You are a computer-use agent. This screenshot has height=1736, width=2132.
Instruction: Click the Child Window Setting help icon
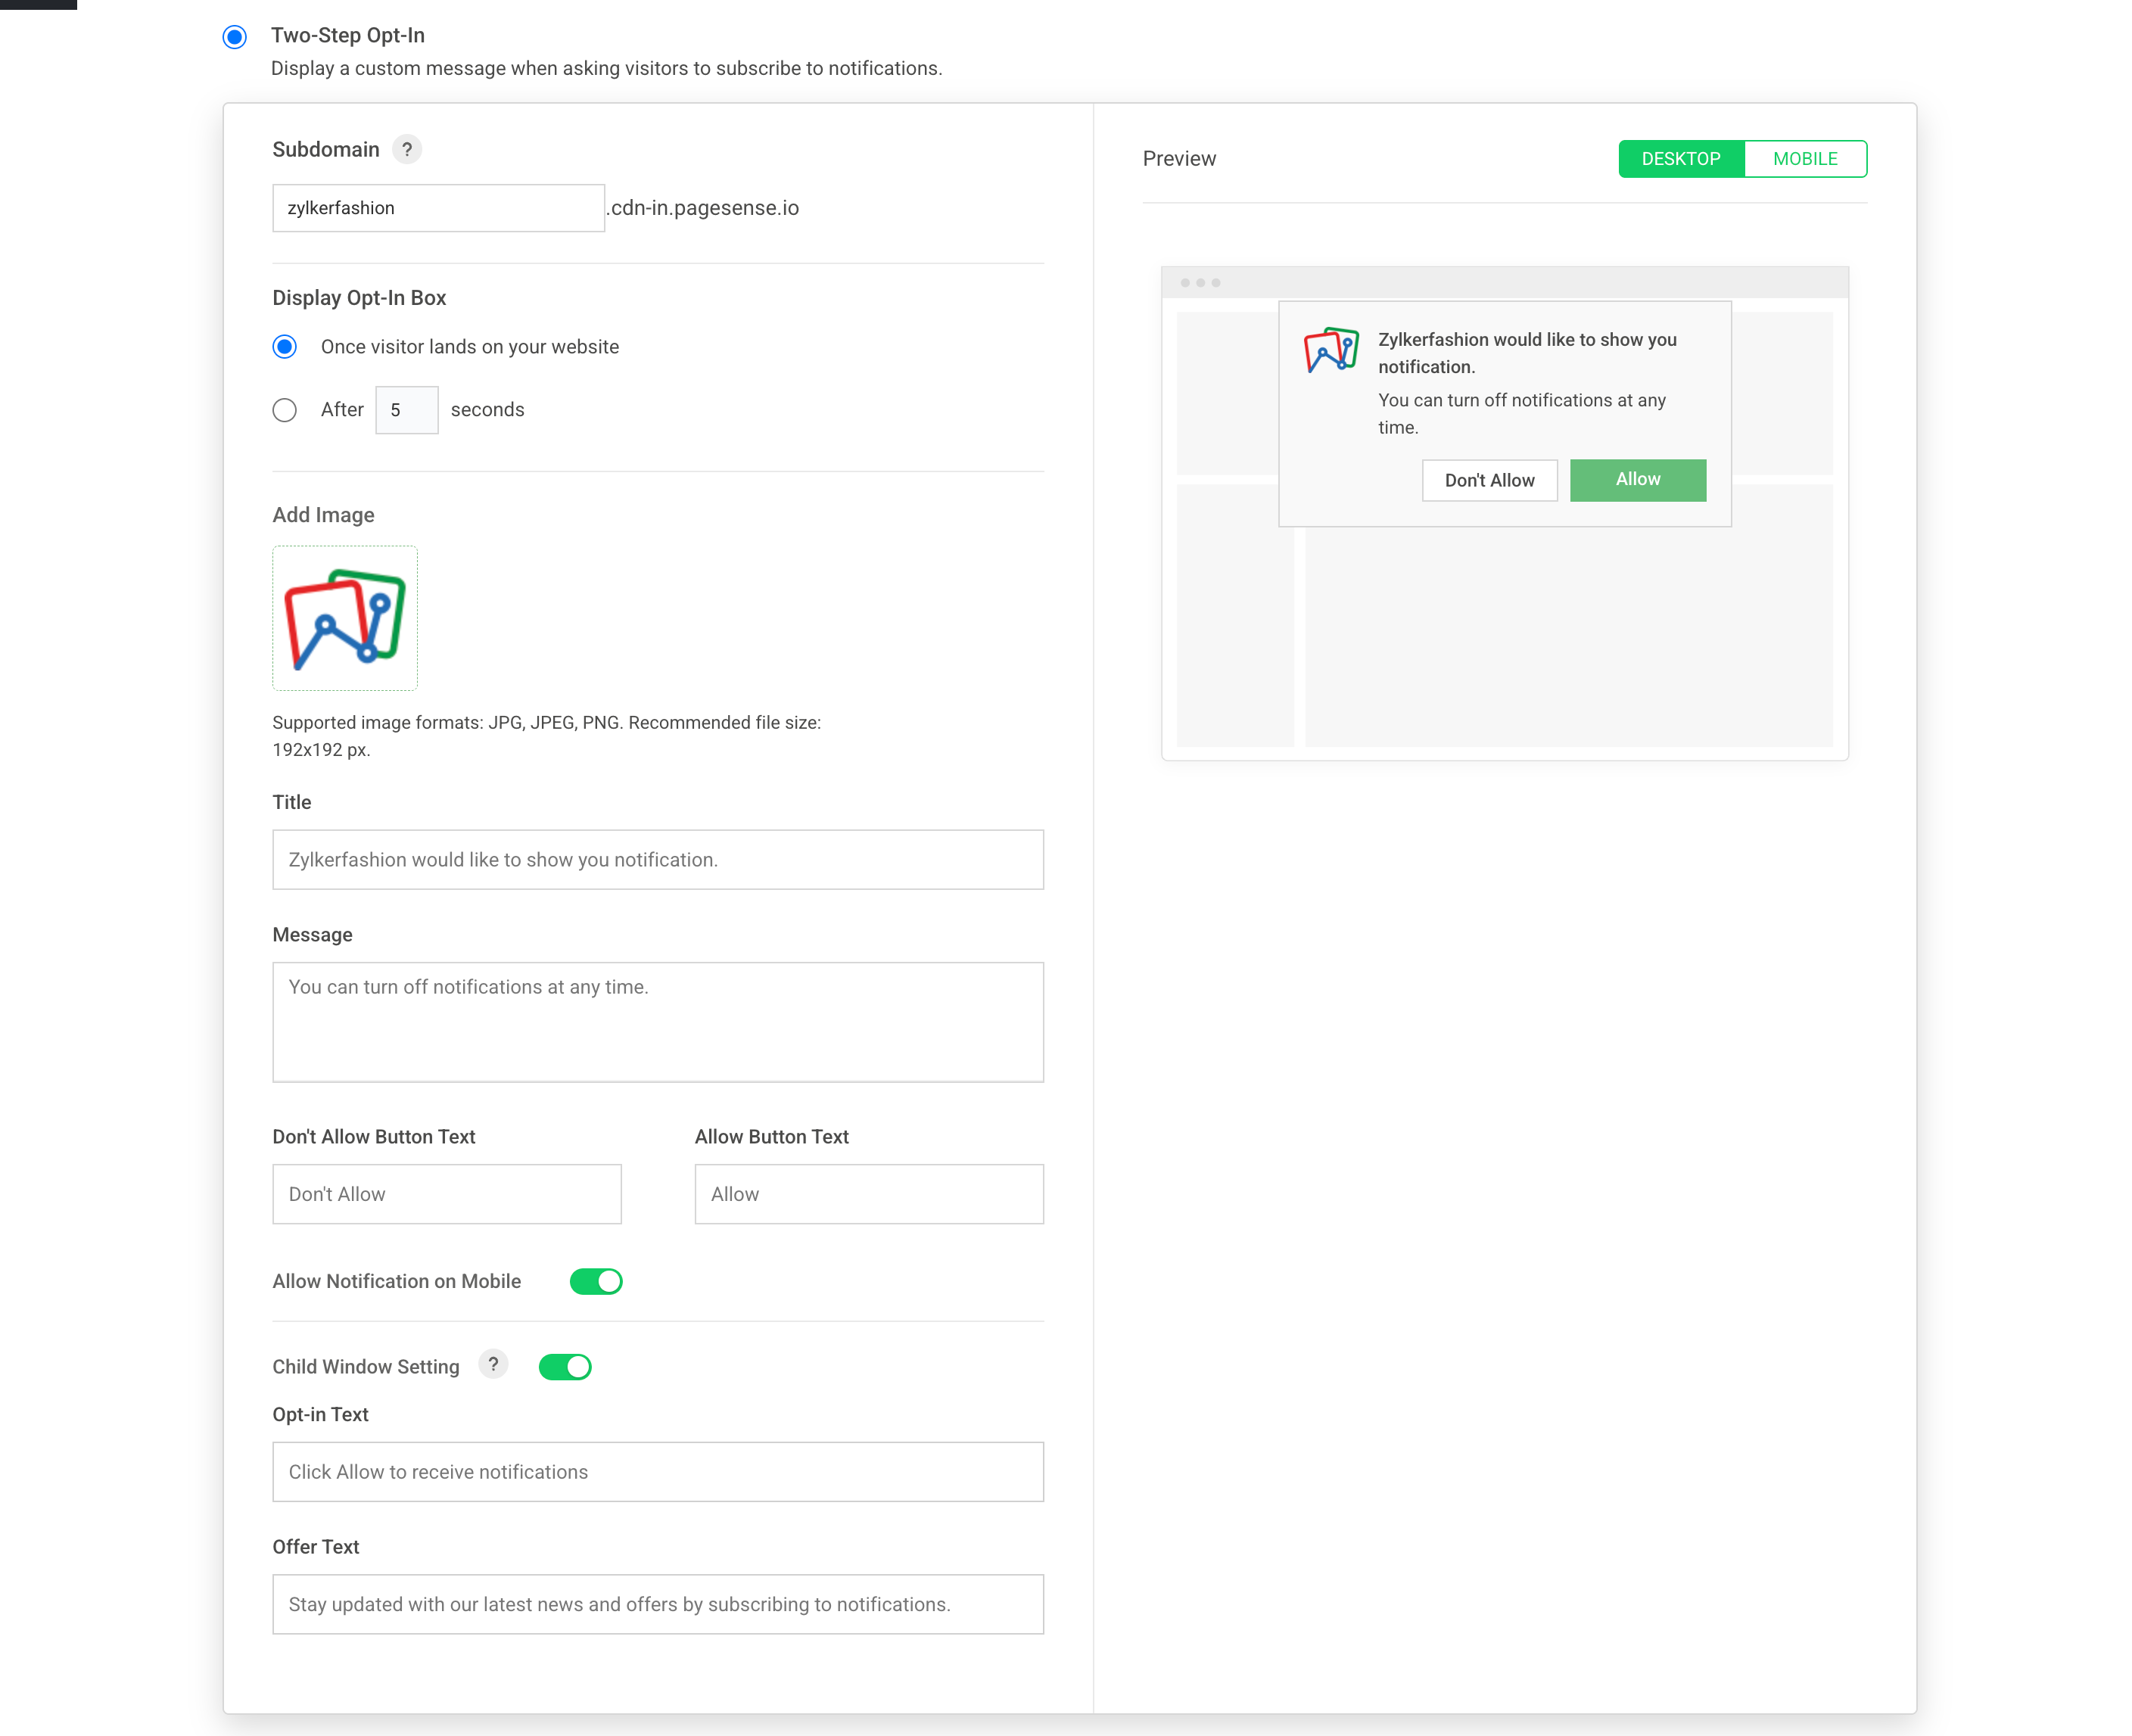click(x=493, y=1365)
